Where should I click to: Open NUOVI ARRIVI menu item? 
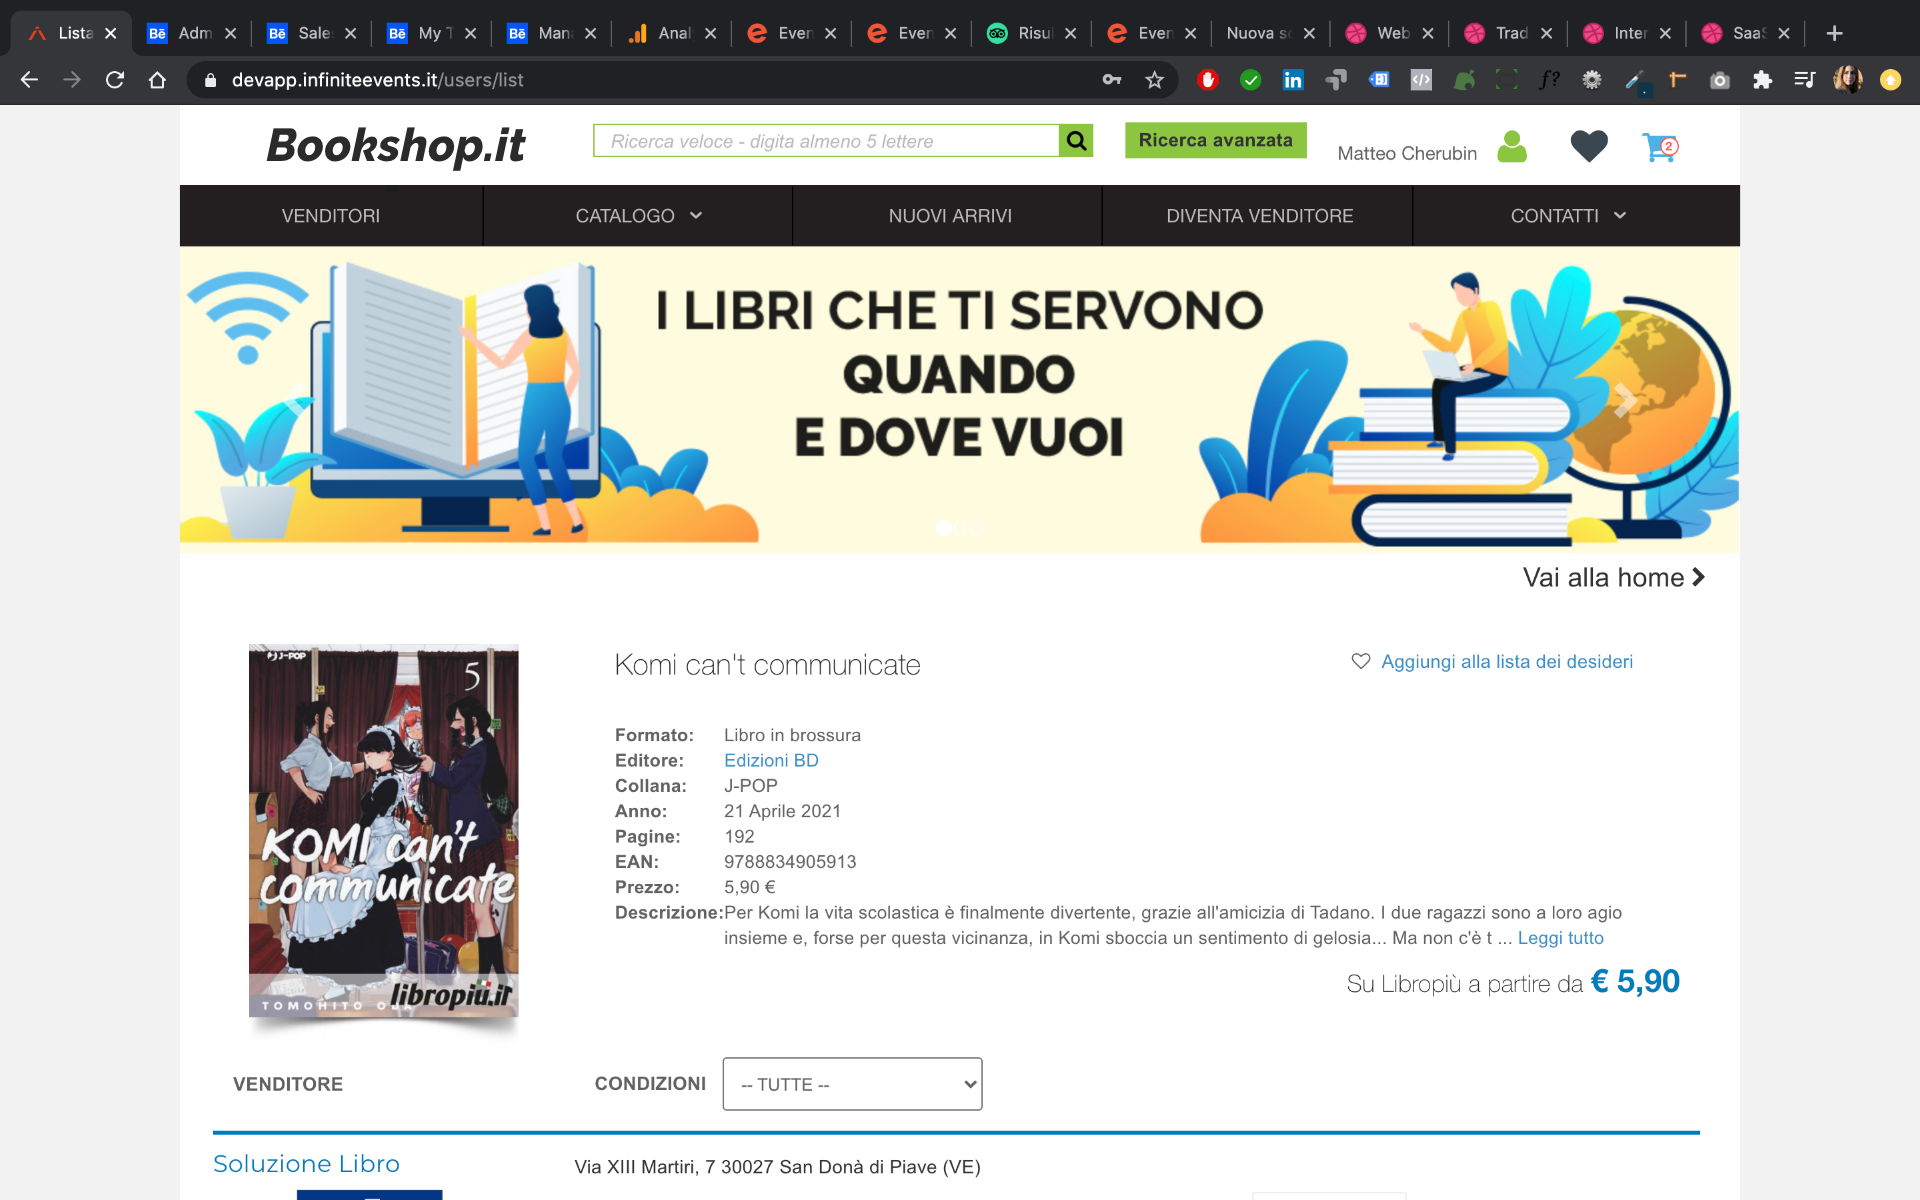pos(950,216)
